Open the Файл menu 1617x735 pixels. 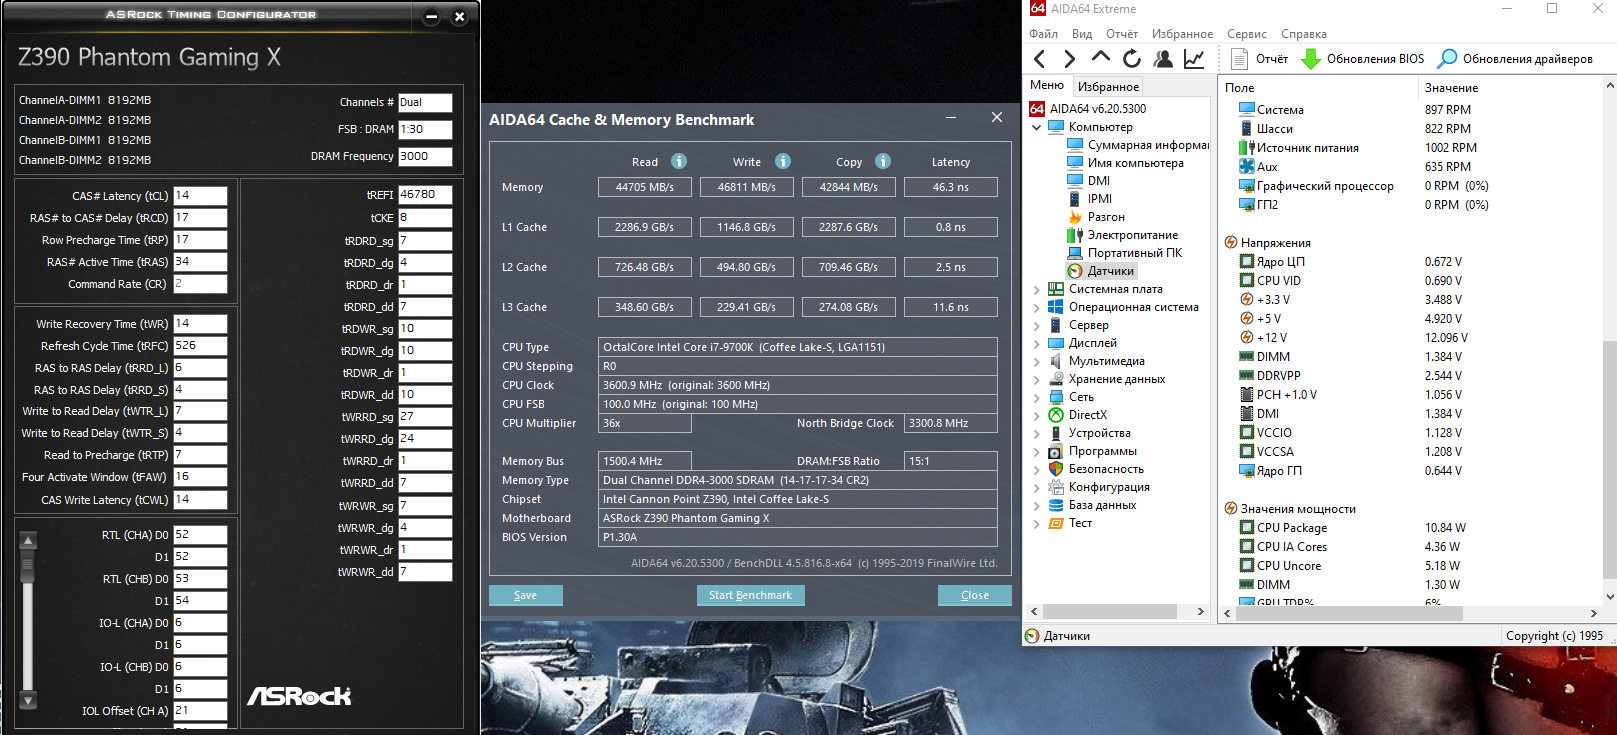tap(1043, 34)
